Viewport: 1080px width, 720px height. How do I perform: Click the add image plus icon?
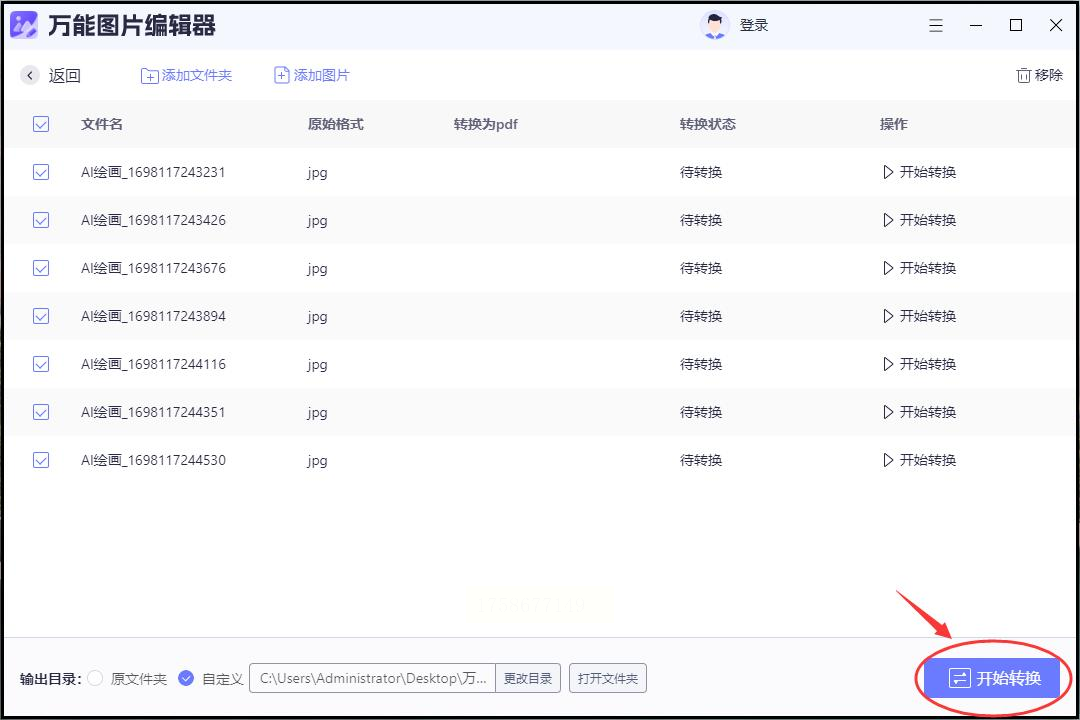tap(282, 75)
